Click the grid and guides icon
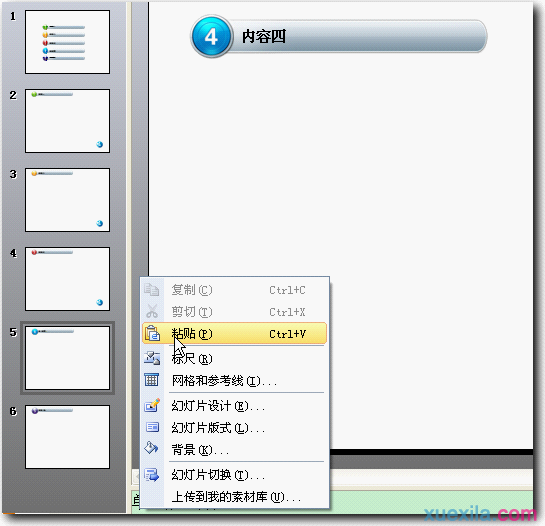The height and width of the screenshot is (526, 545). click(x=152, y=380)
